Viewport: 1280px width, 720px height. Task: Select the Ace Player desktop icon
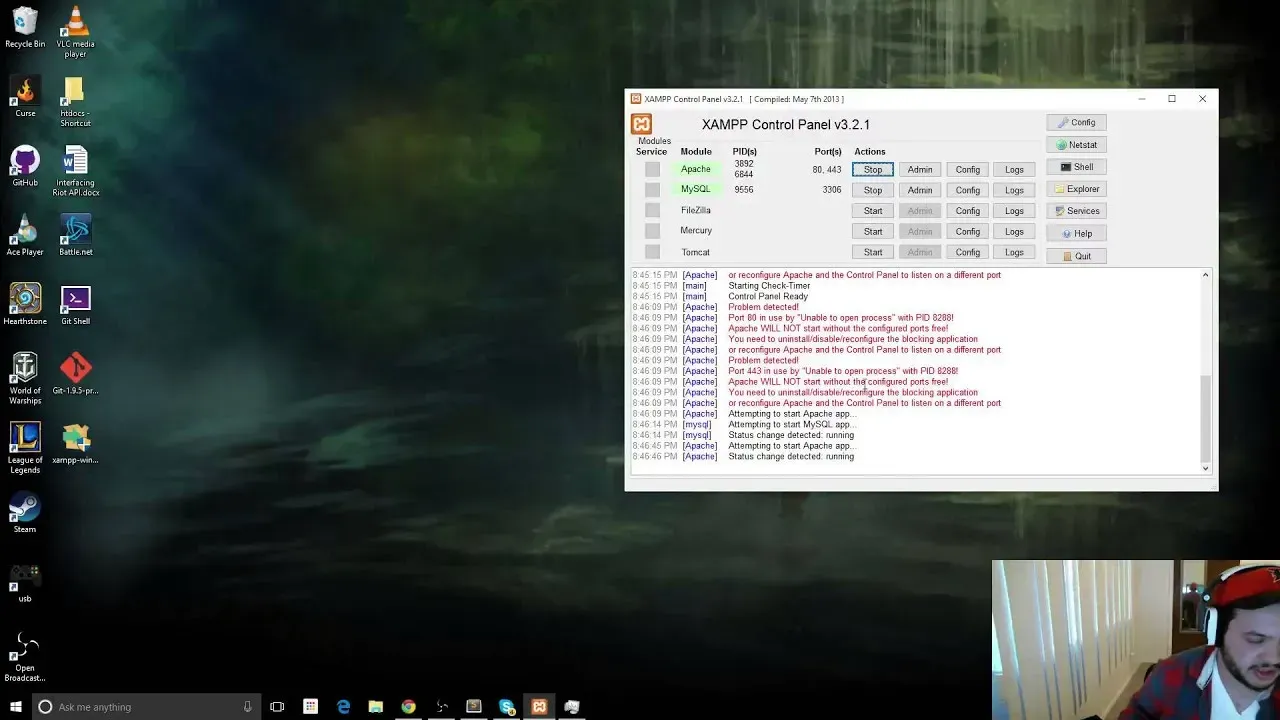[25, 235]
